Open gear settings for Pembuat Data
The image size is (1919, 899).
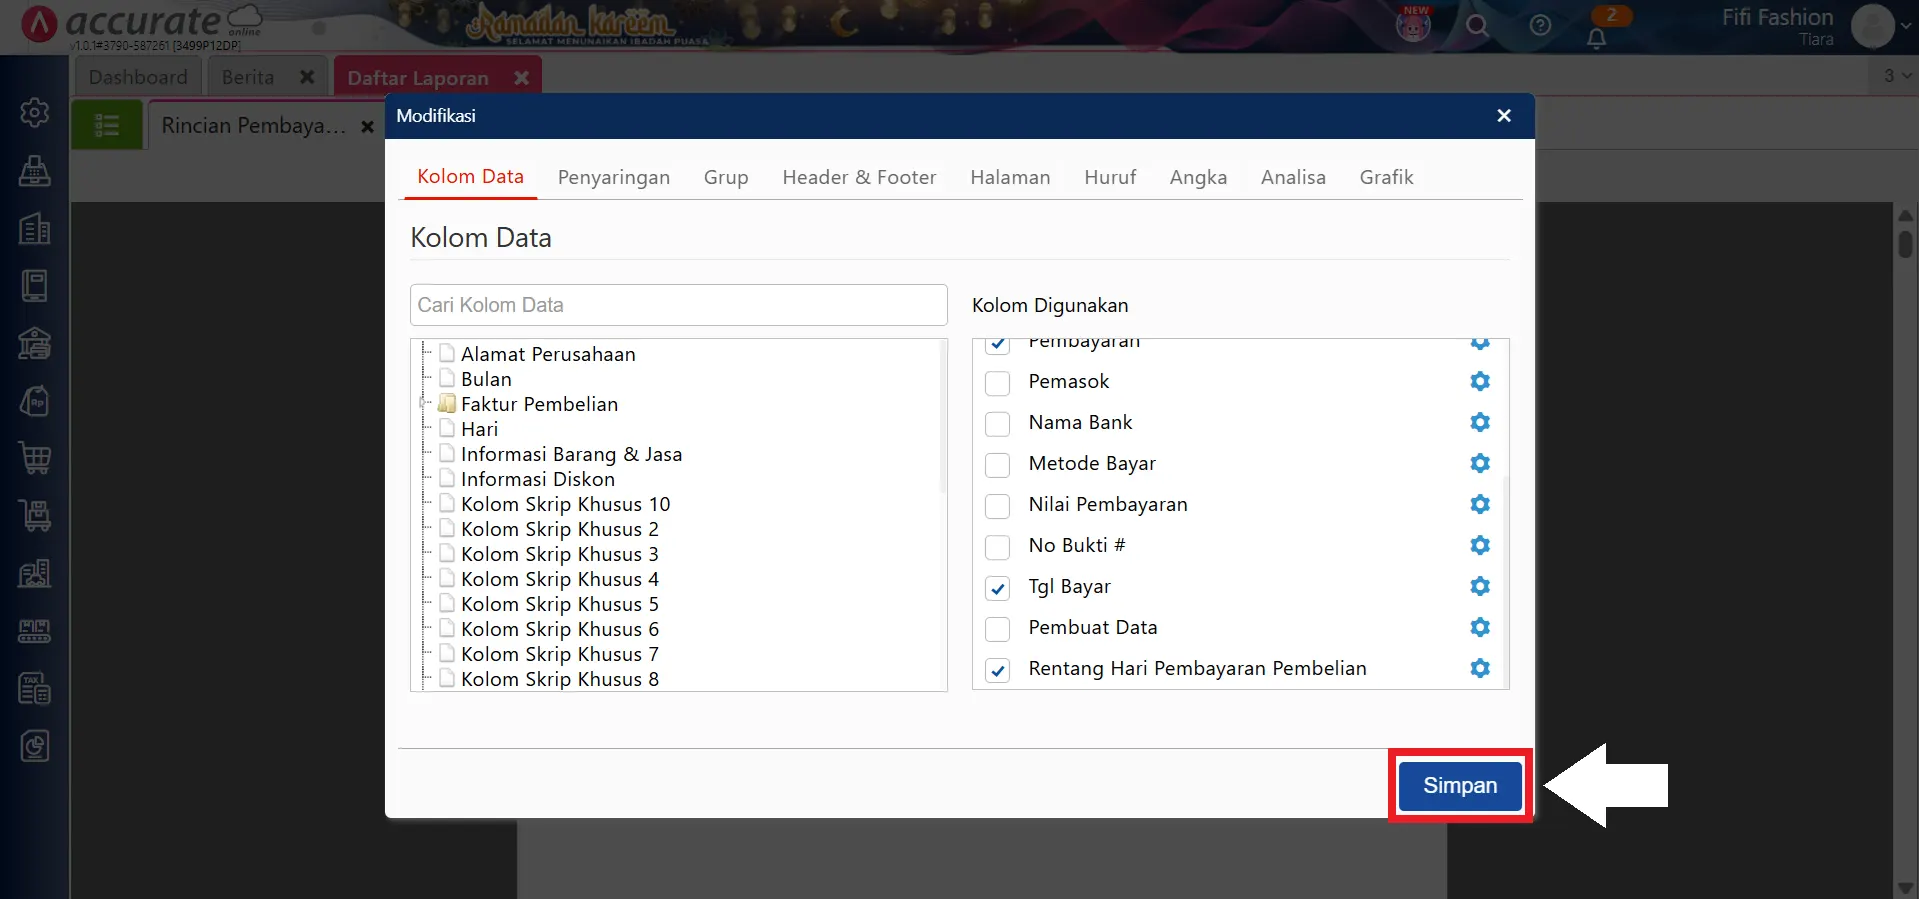point(1480,627)
